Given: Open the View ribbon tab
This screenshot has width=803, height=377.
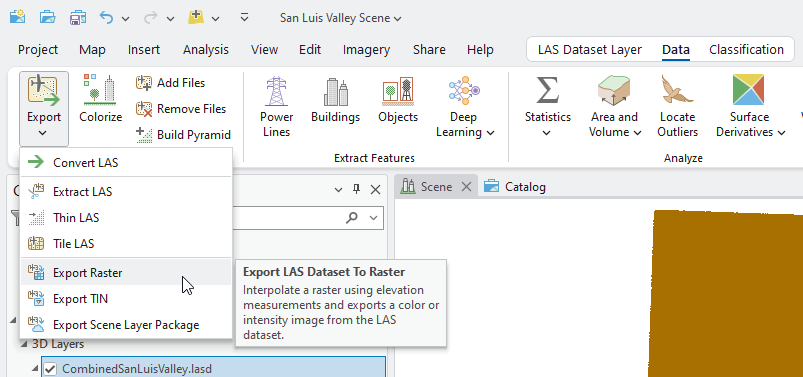Looking at the screenshot, I should (264, 50).
